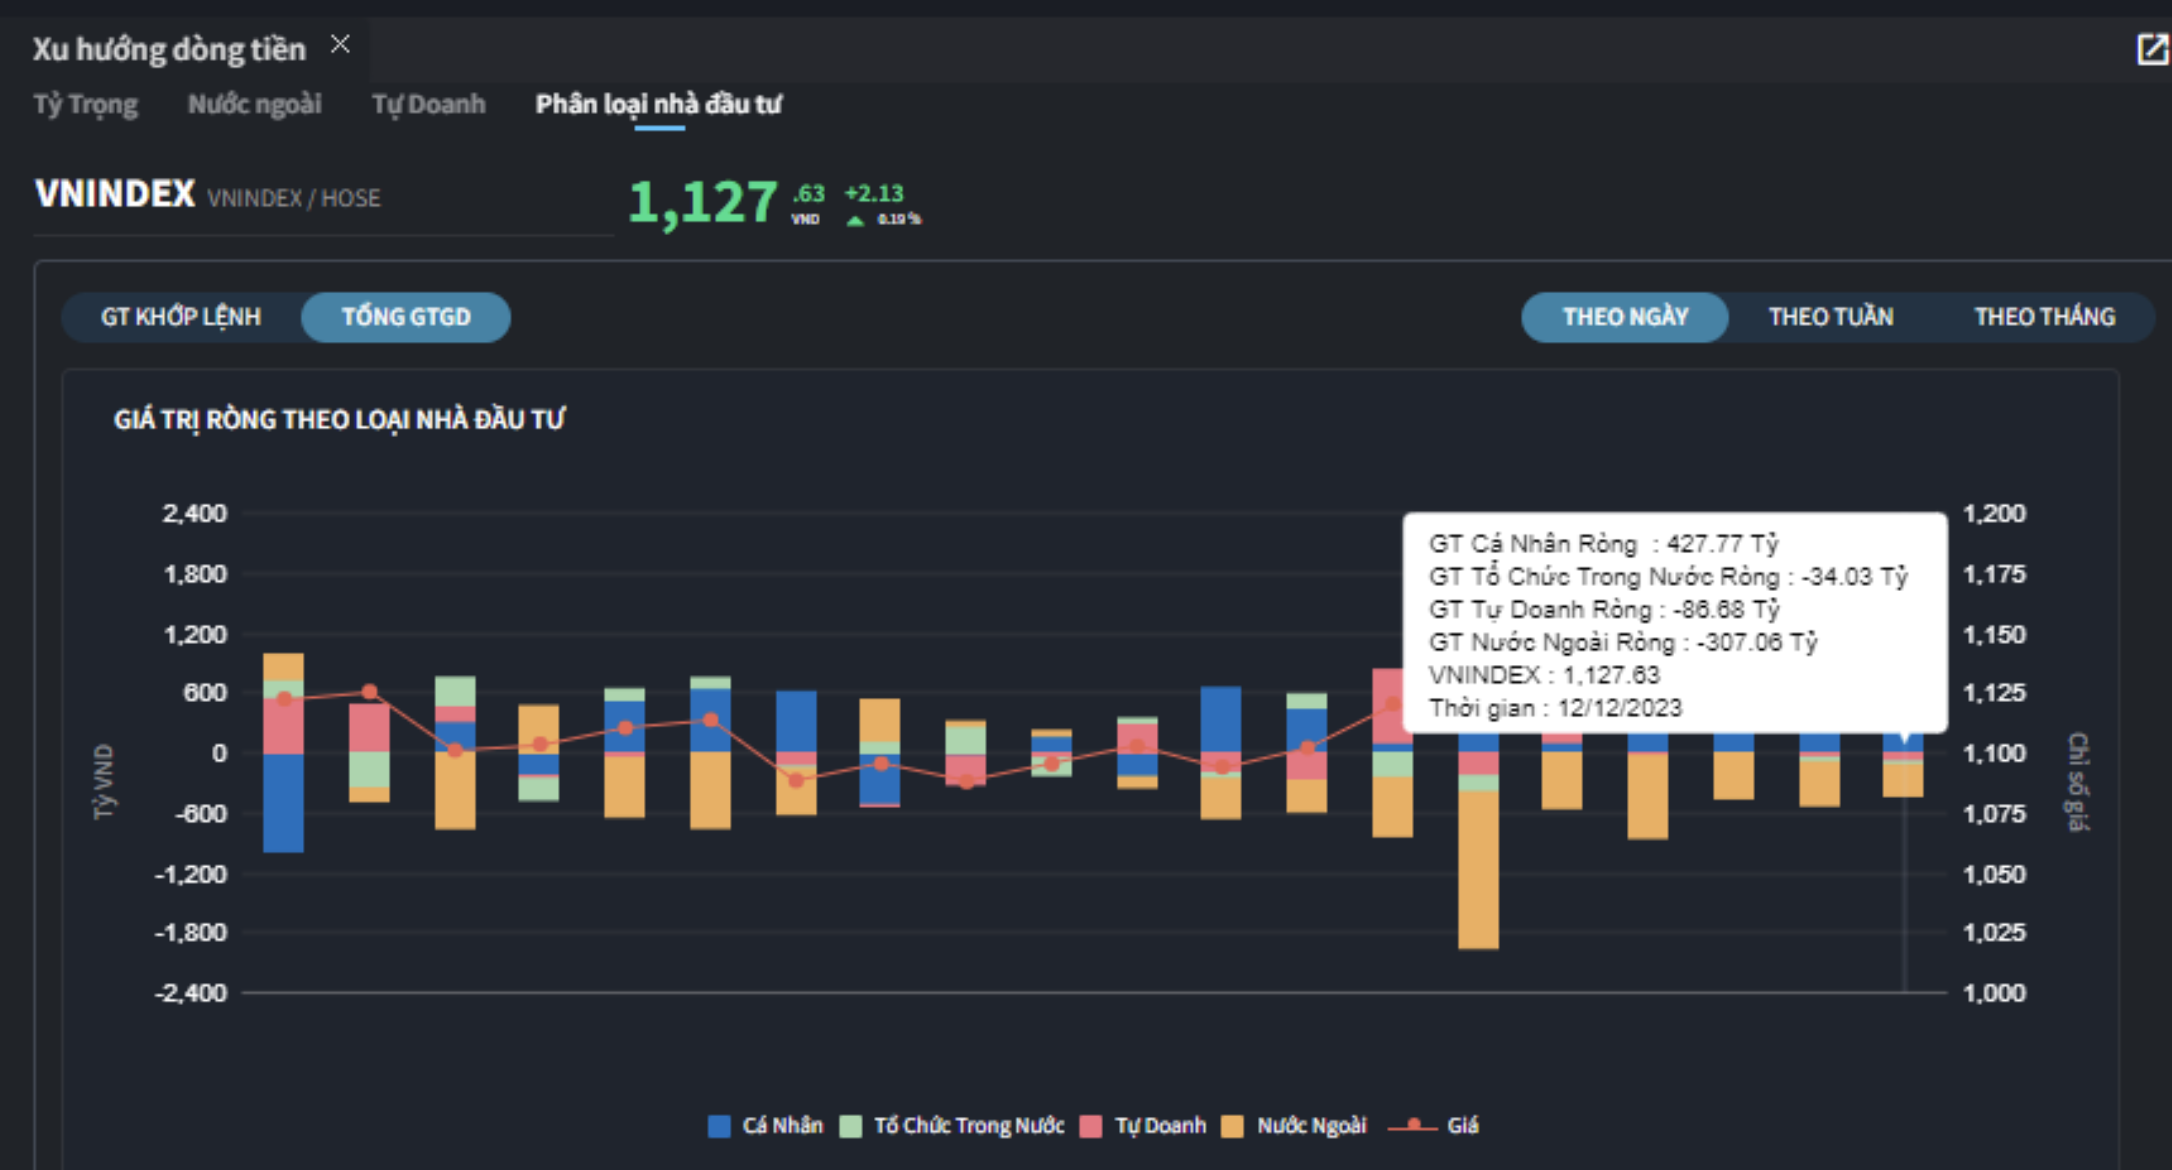Choose THEO TUẦN timeframe
Image resolution: width=2172 pixels, height=1170 pixels.
[x=1830, y=317]
